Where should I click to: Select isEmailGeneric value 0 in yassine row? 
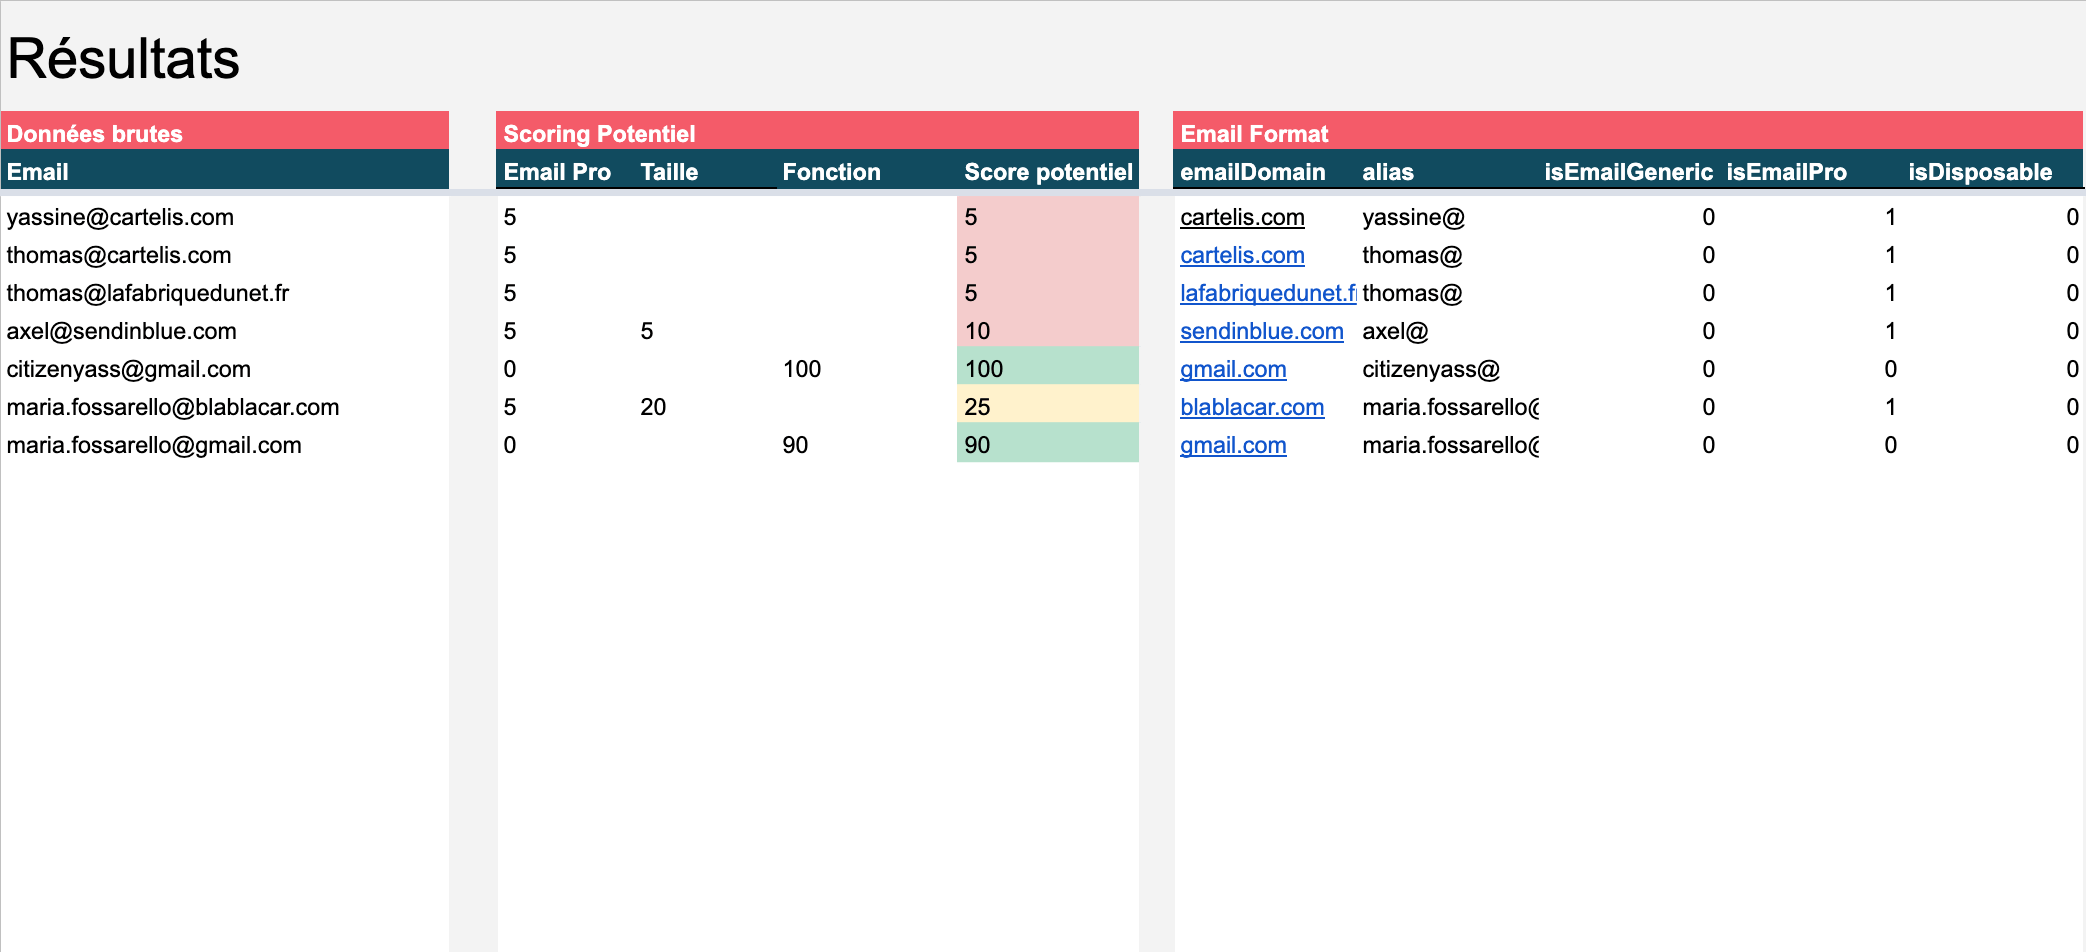point(1708,217)
